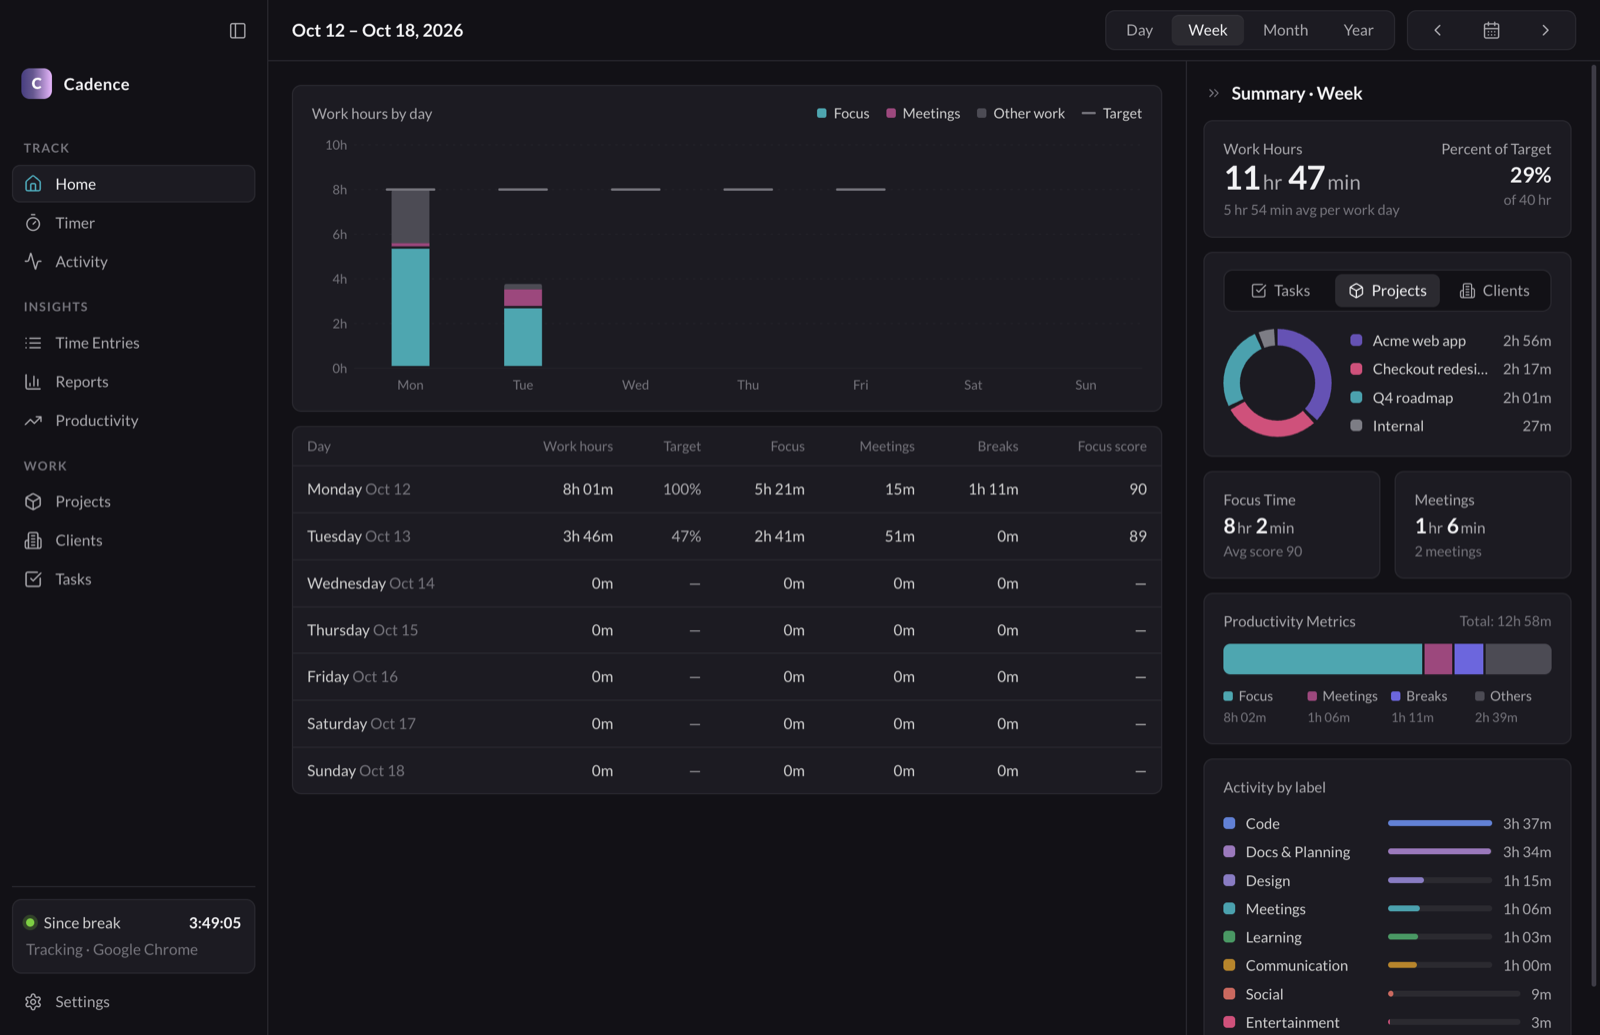Open the Timer stopwatch icon
The height and width of the screenshot is (1035, 1600).
[x=33, y=223]
